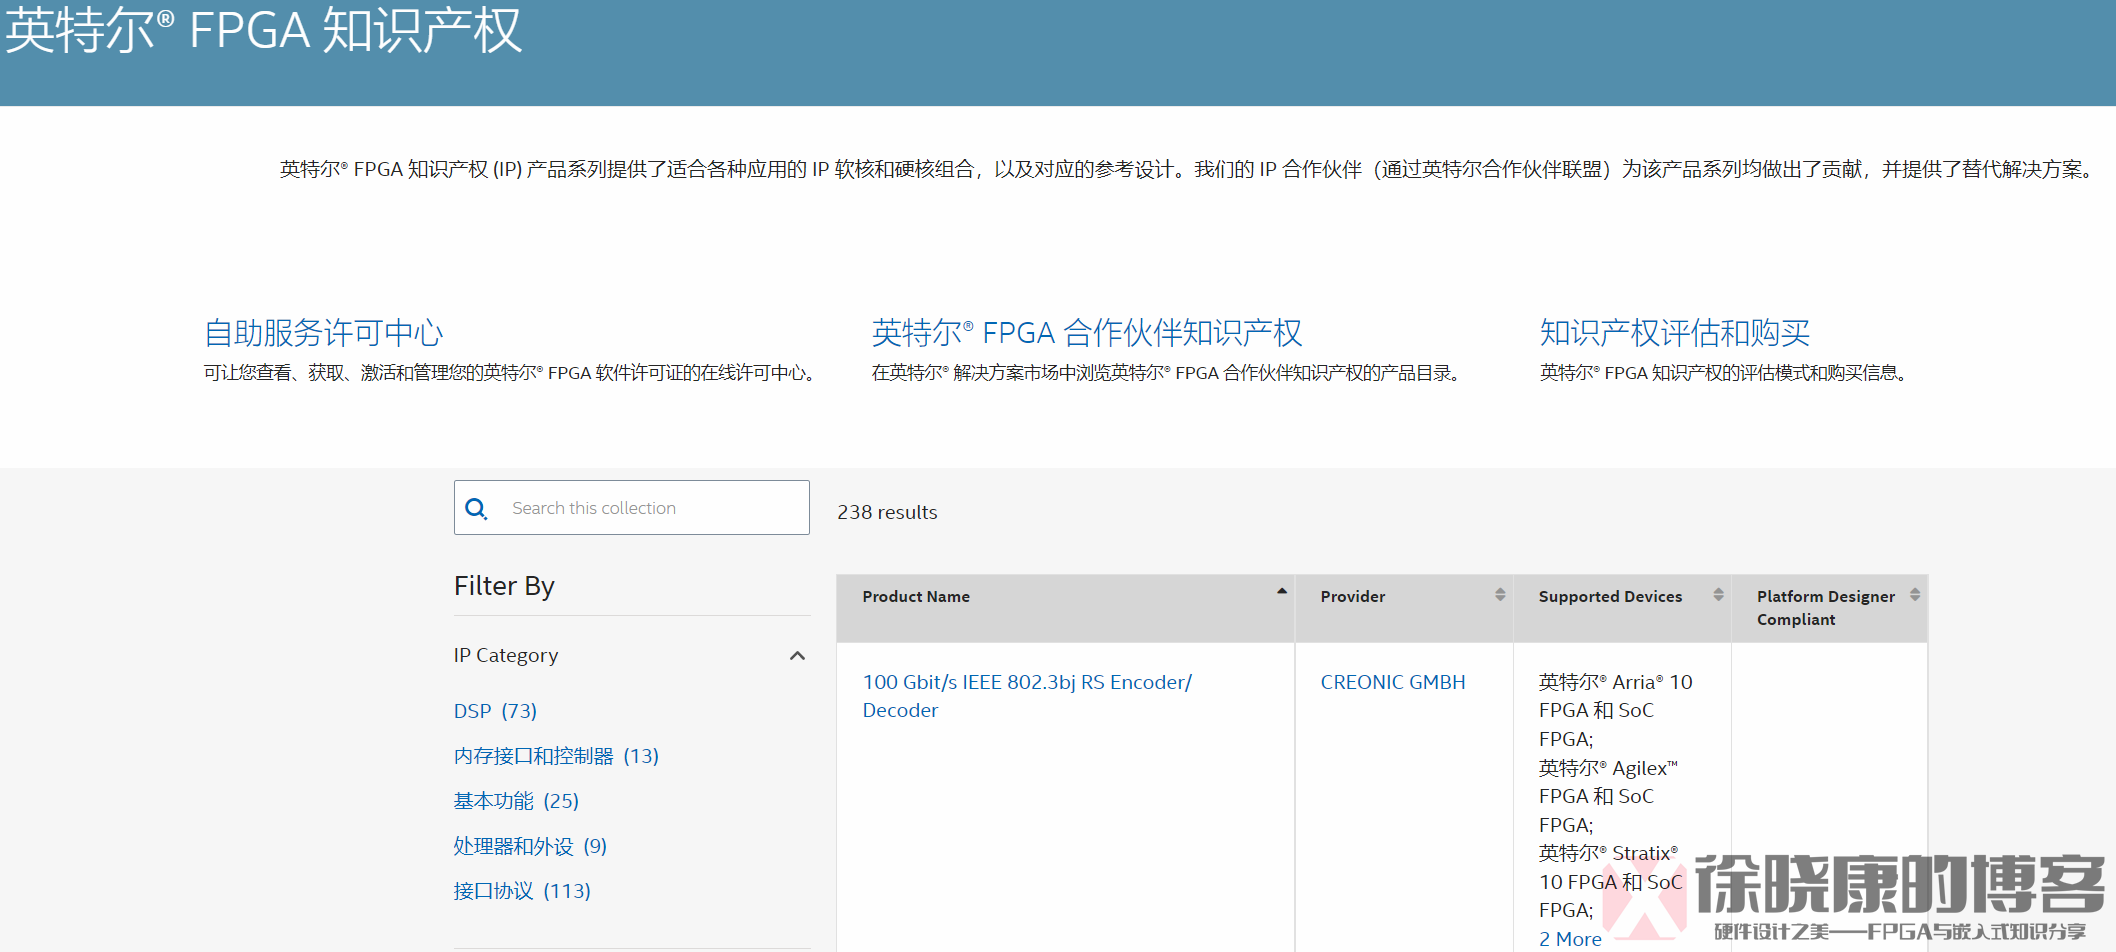2116x952 pixels.
Task: Sort the Supported Devices column
Action: coord(1718,594)
